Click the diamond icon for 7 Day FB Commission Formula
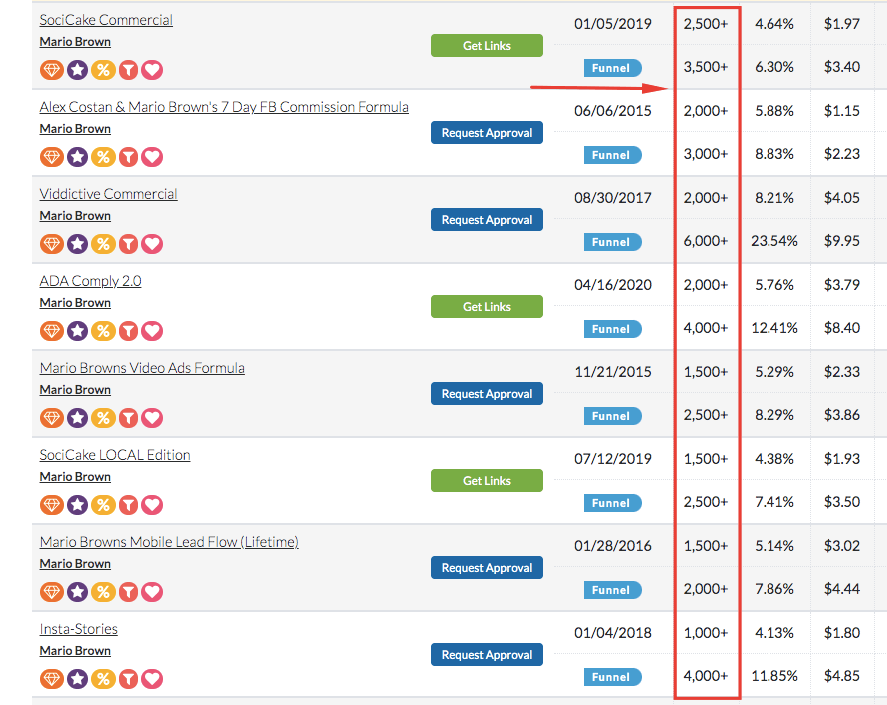This screenshot has width=887, height=705. point(51,157)
